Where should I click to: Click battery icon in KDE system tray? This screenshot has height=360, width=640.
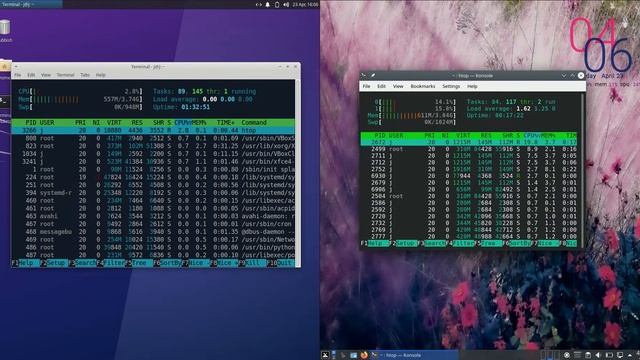pos(609,355)
